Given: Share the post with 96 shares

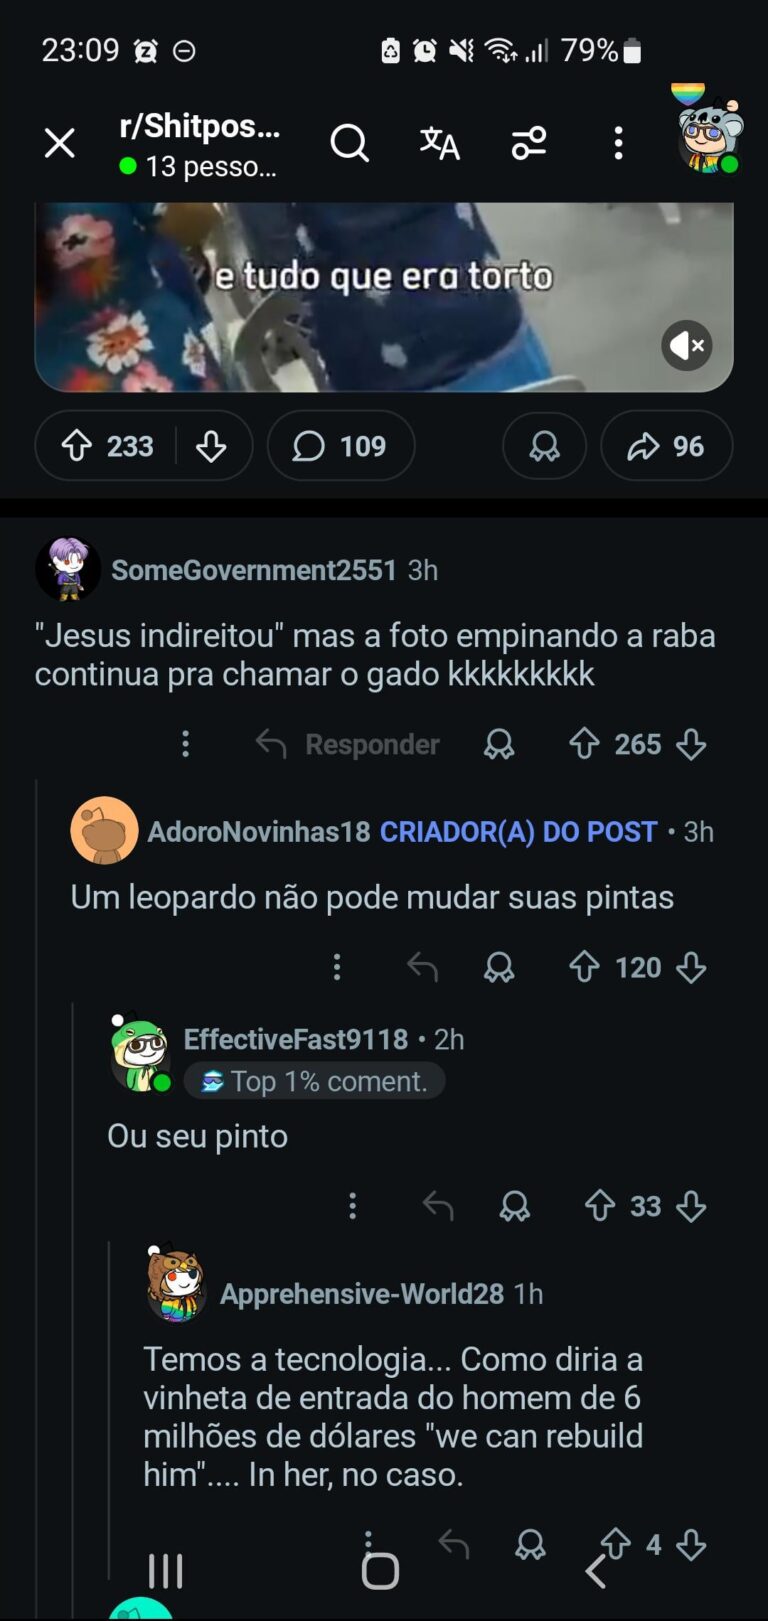Looking at the screenshot, I should (x=666, y=446).
